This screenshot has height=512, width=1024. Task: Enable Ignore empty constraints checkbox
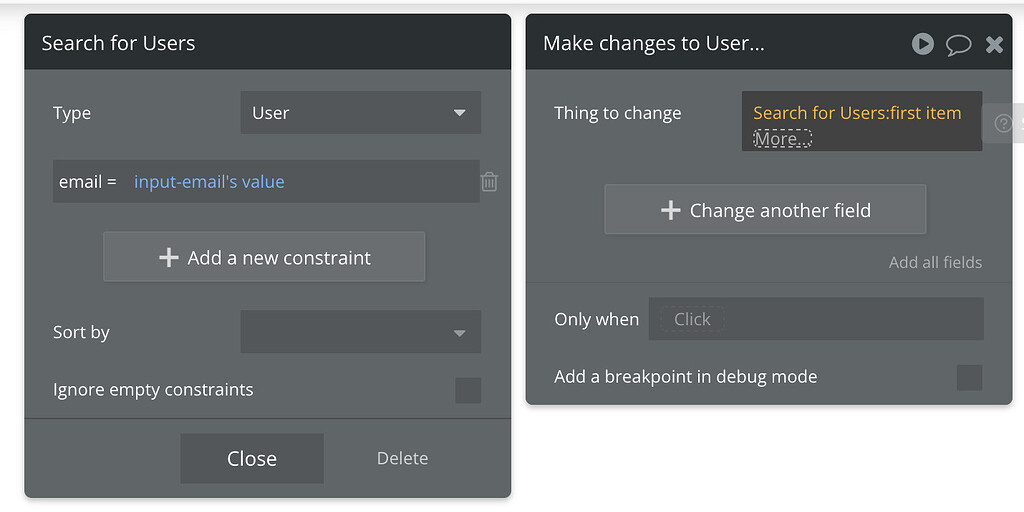(468, 391)
